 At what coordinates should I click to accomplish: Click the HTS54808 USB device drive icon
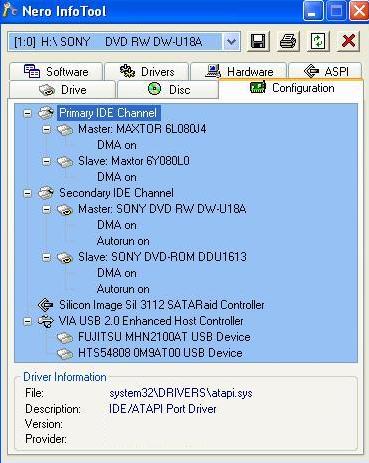[x=65, y=353]
